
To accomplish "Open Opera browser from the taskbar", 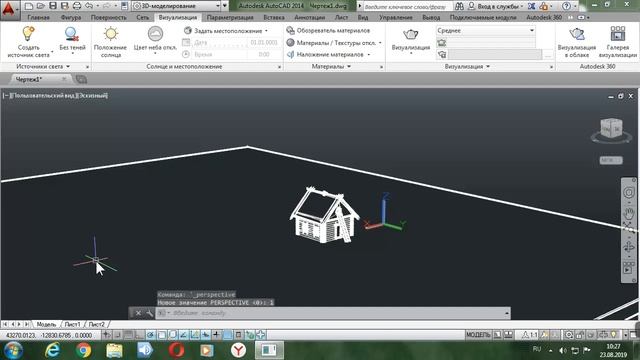I will 176,350.
